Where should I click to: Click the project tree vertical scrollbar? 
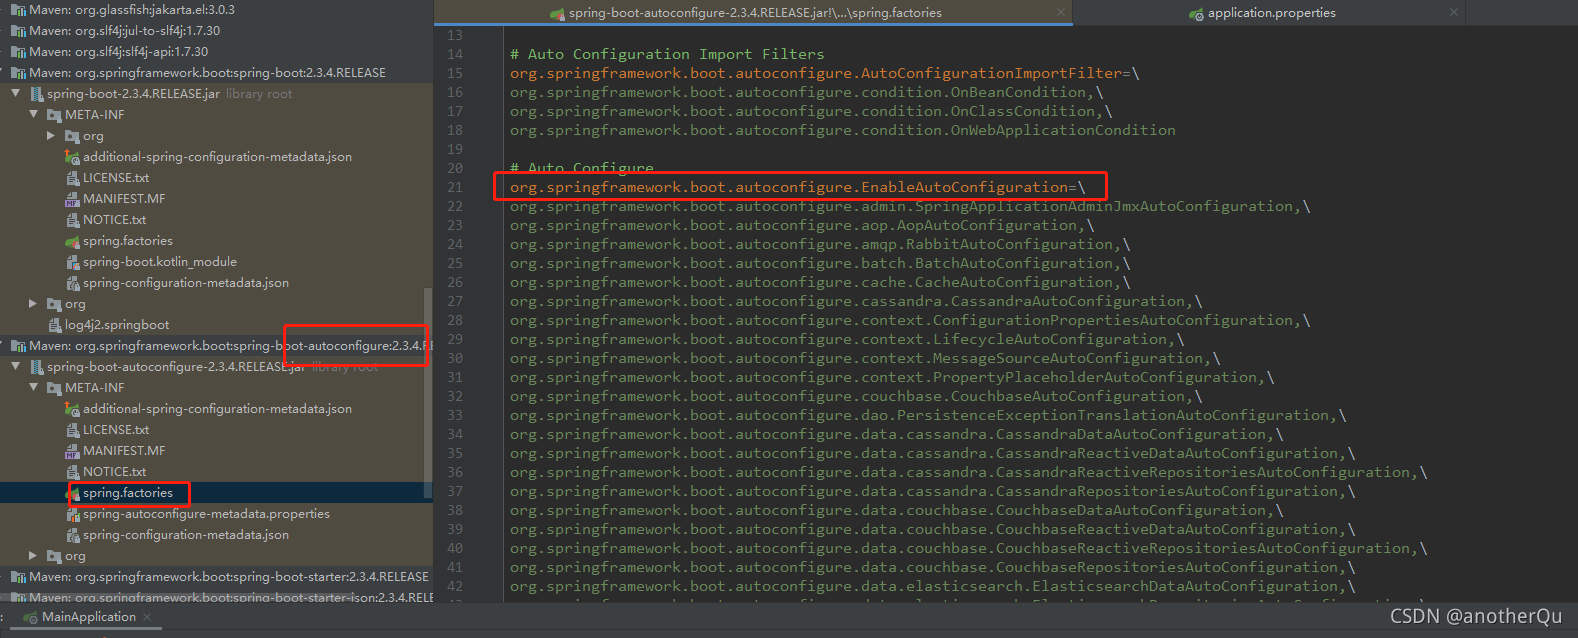(428, 392)
